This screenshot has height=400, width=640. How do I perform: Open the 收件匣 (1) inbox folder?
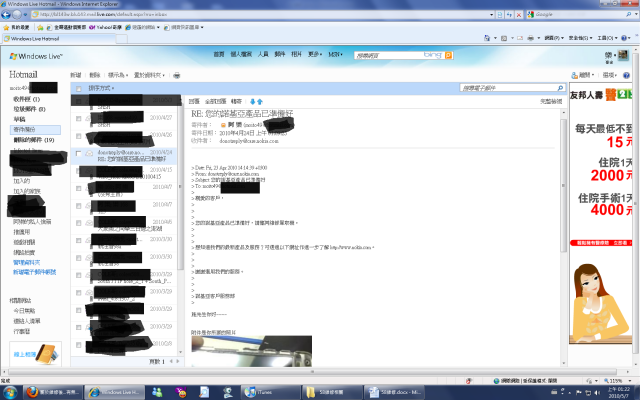coord(27,99)
